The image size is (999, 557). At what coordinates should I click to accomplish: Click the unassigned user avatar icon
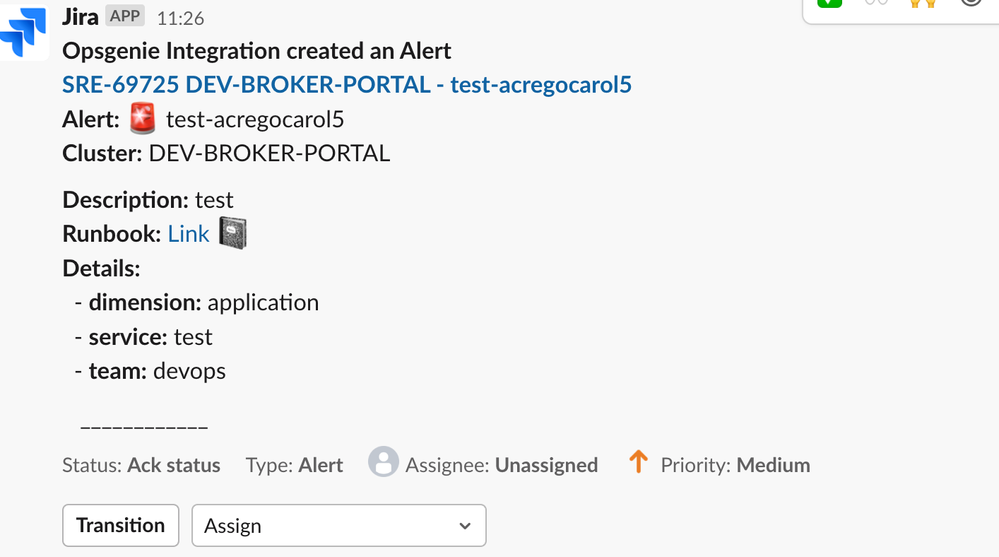[384, 461]
